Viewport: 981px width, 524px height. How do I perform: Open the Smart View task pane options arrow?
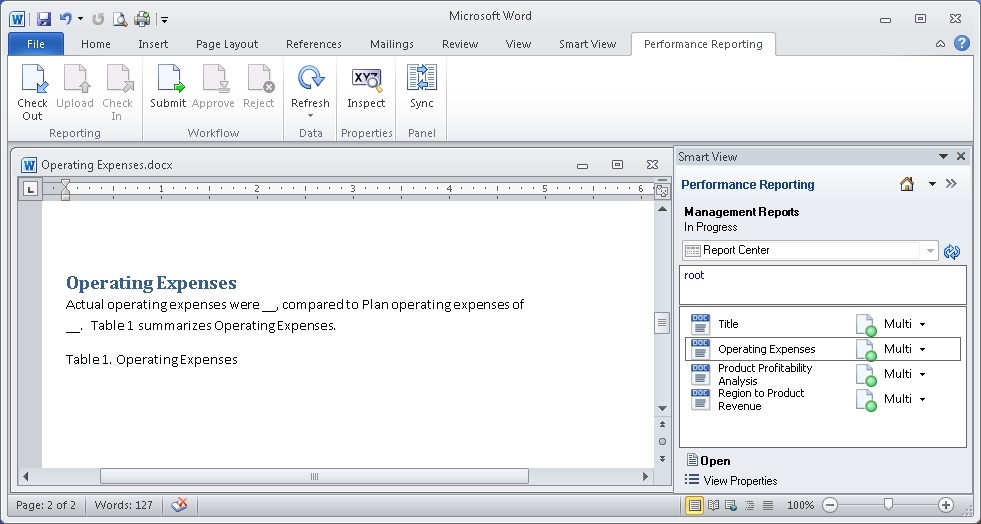click(x=943, y=156)
